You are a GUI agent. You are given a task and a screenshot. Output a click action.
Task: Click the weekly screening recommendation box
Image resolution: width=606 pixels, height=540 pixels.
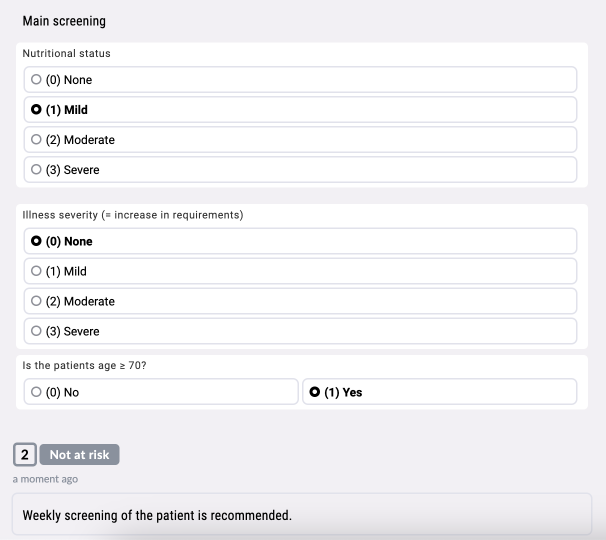coord(301,516)
